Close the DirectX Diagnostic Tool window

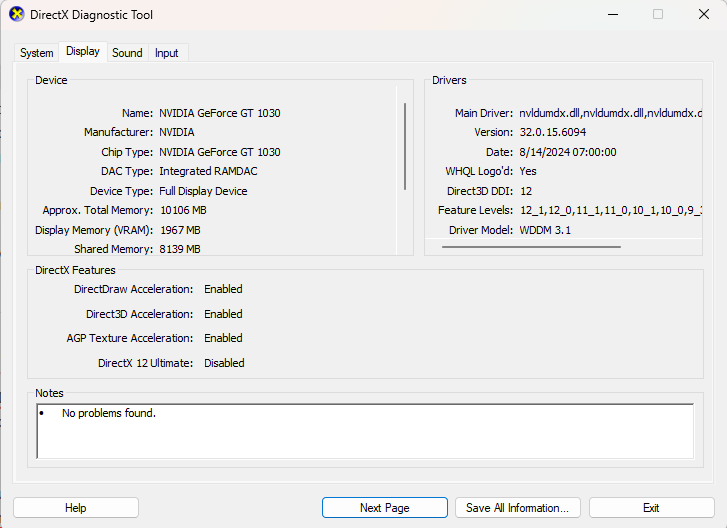704,14
